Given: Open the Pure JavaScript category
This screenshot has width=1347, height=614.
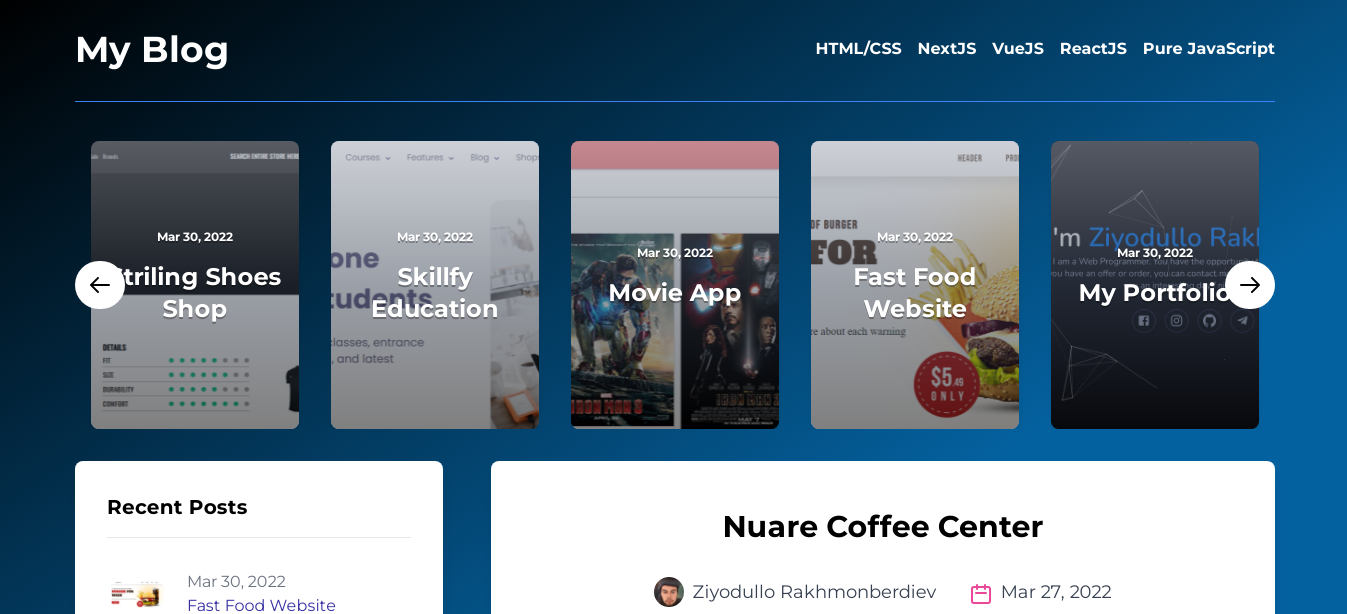Looking at the screenshot, I should 1209,49.
